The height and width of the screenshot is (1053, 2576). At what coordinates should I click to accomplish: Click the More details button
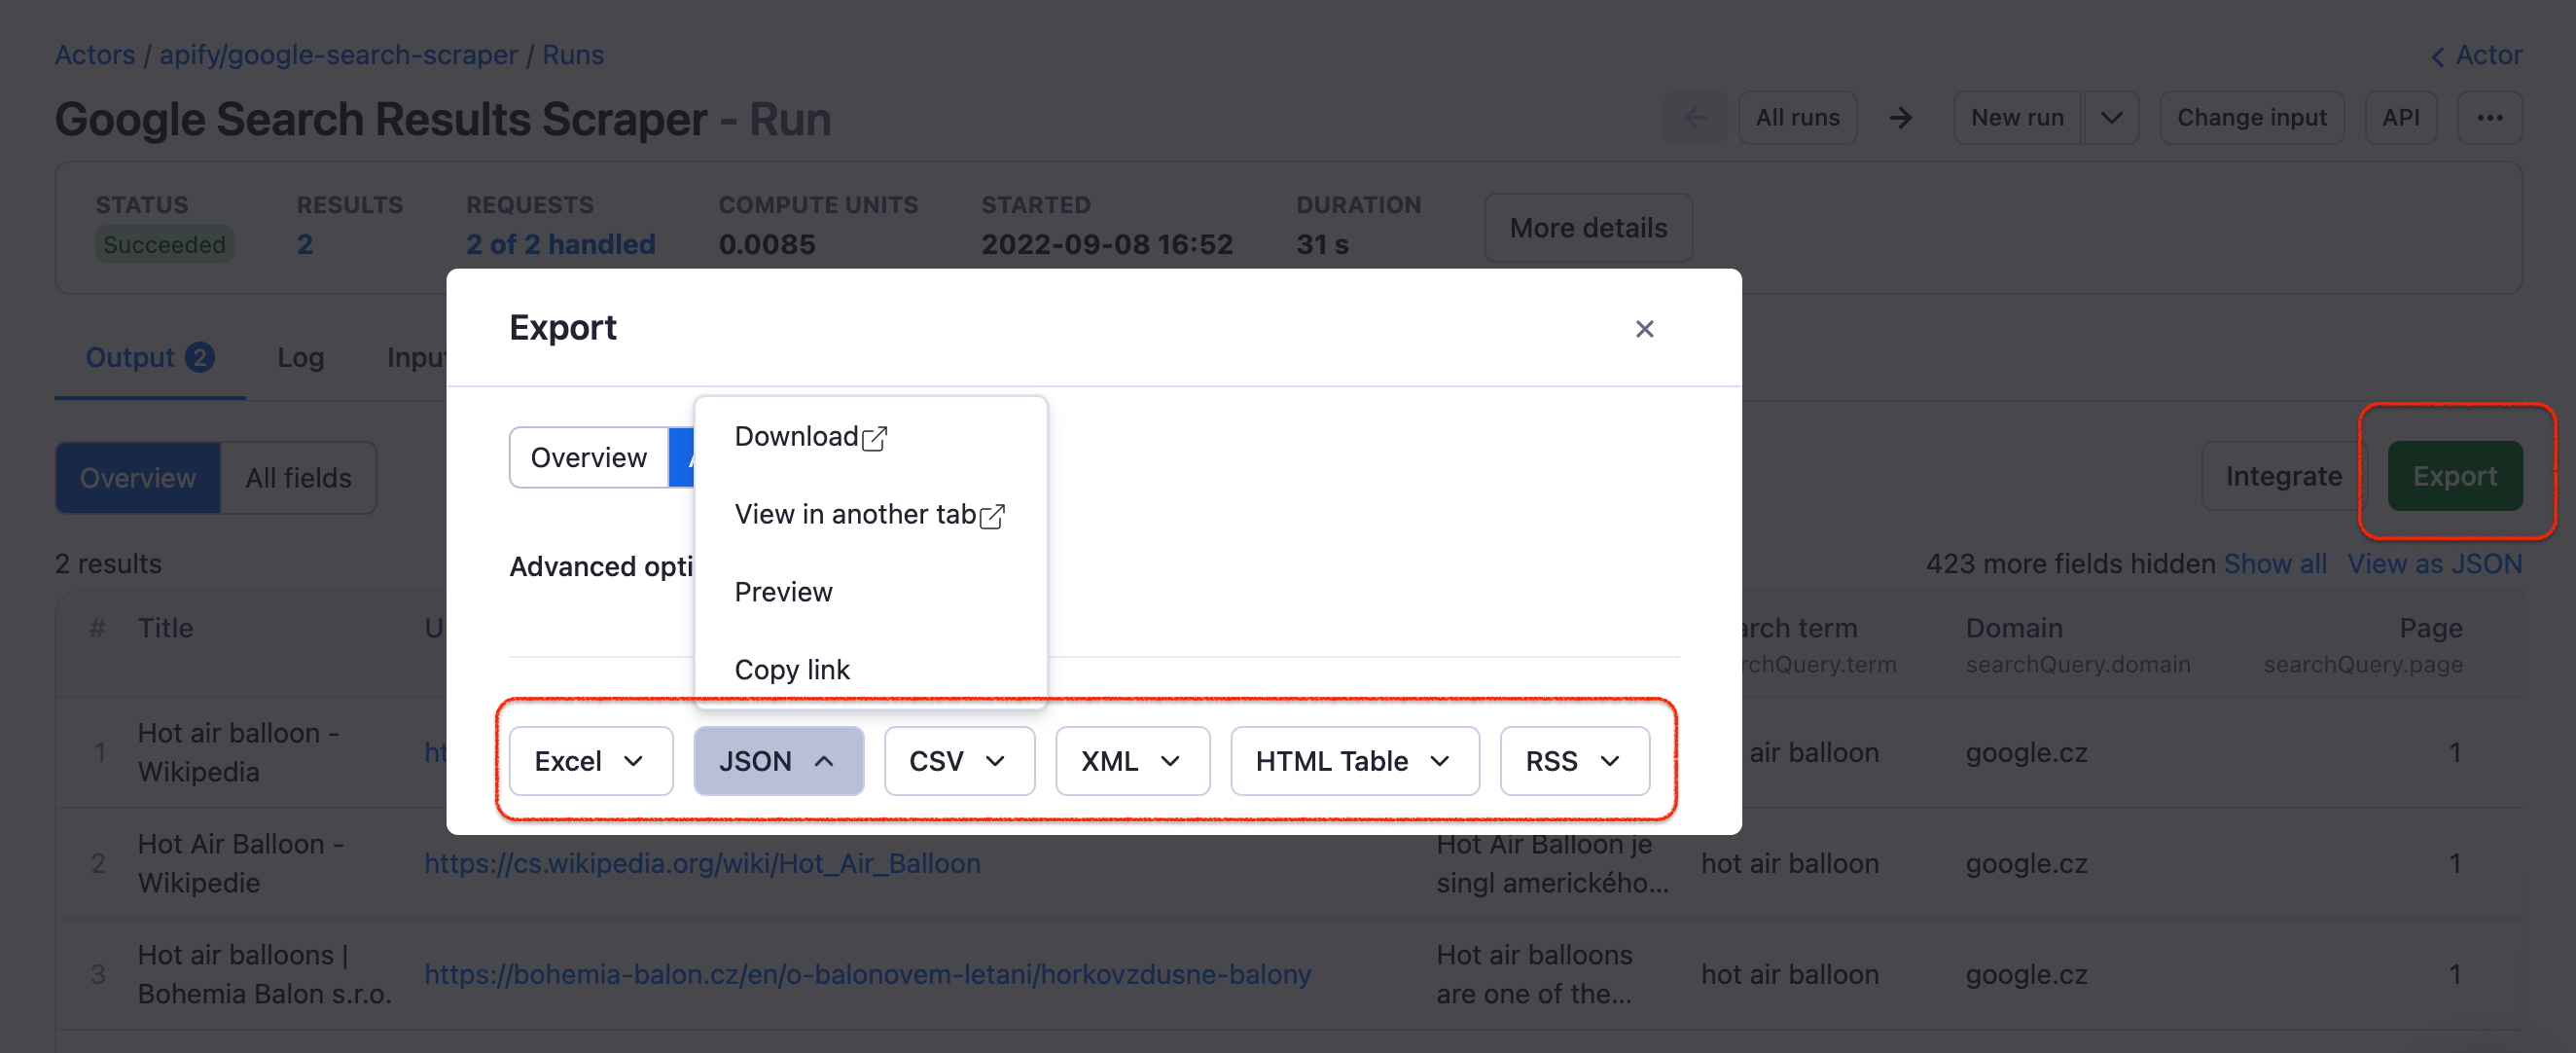tap(1587, 228)
